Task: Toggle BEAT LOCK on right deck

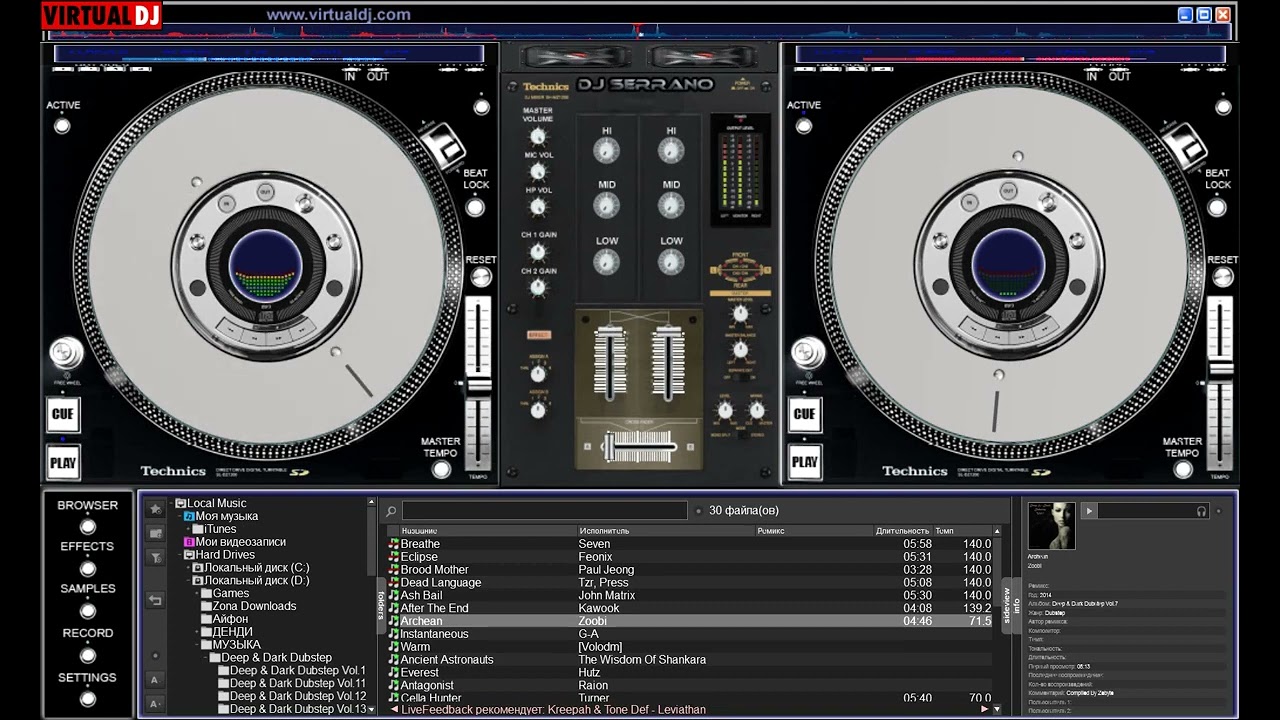Action: (1217, 208)
